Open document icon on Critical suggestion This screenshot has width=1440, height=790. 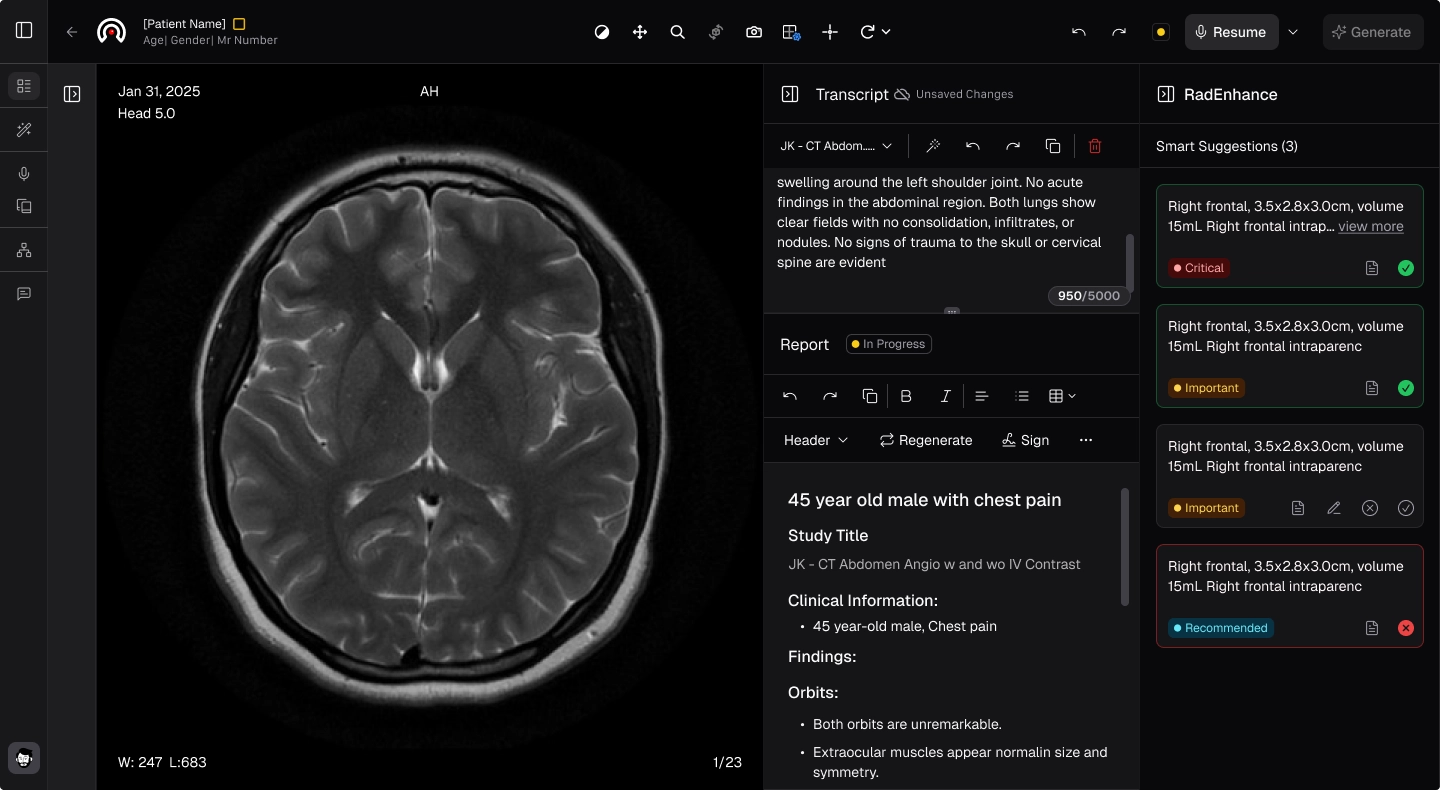click(1372, 268)
